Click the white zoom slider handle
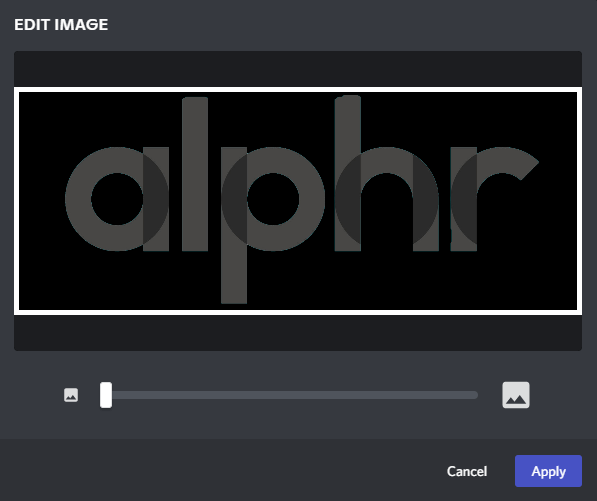This screenshot has width=597, height=501. click(x=106, y=395)
